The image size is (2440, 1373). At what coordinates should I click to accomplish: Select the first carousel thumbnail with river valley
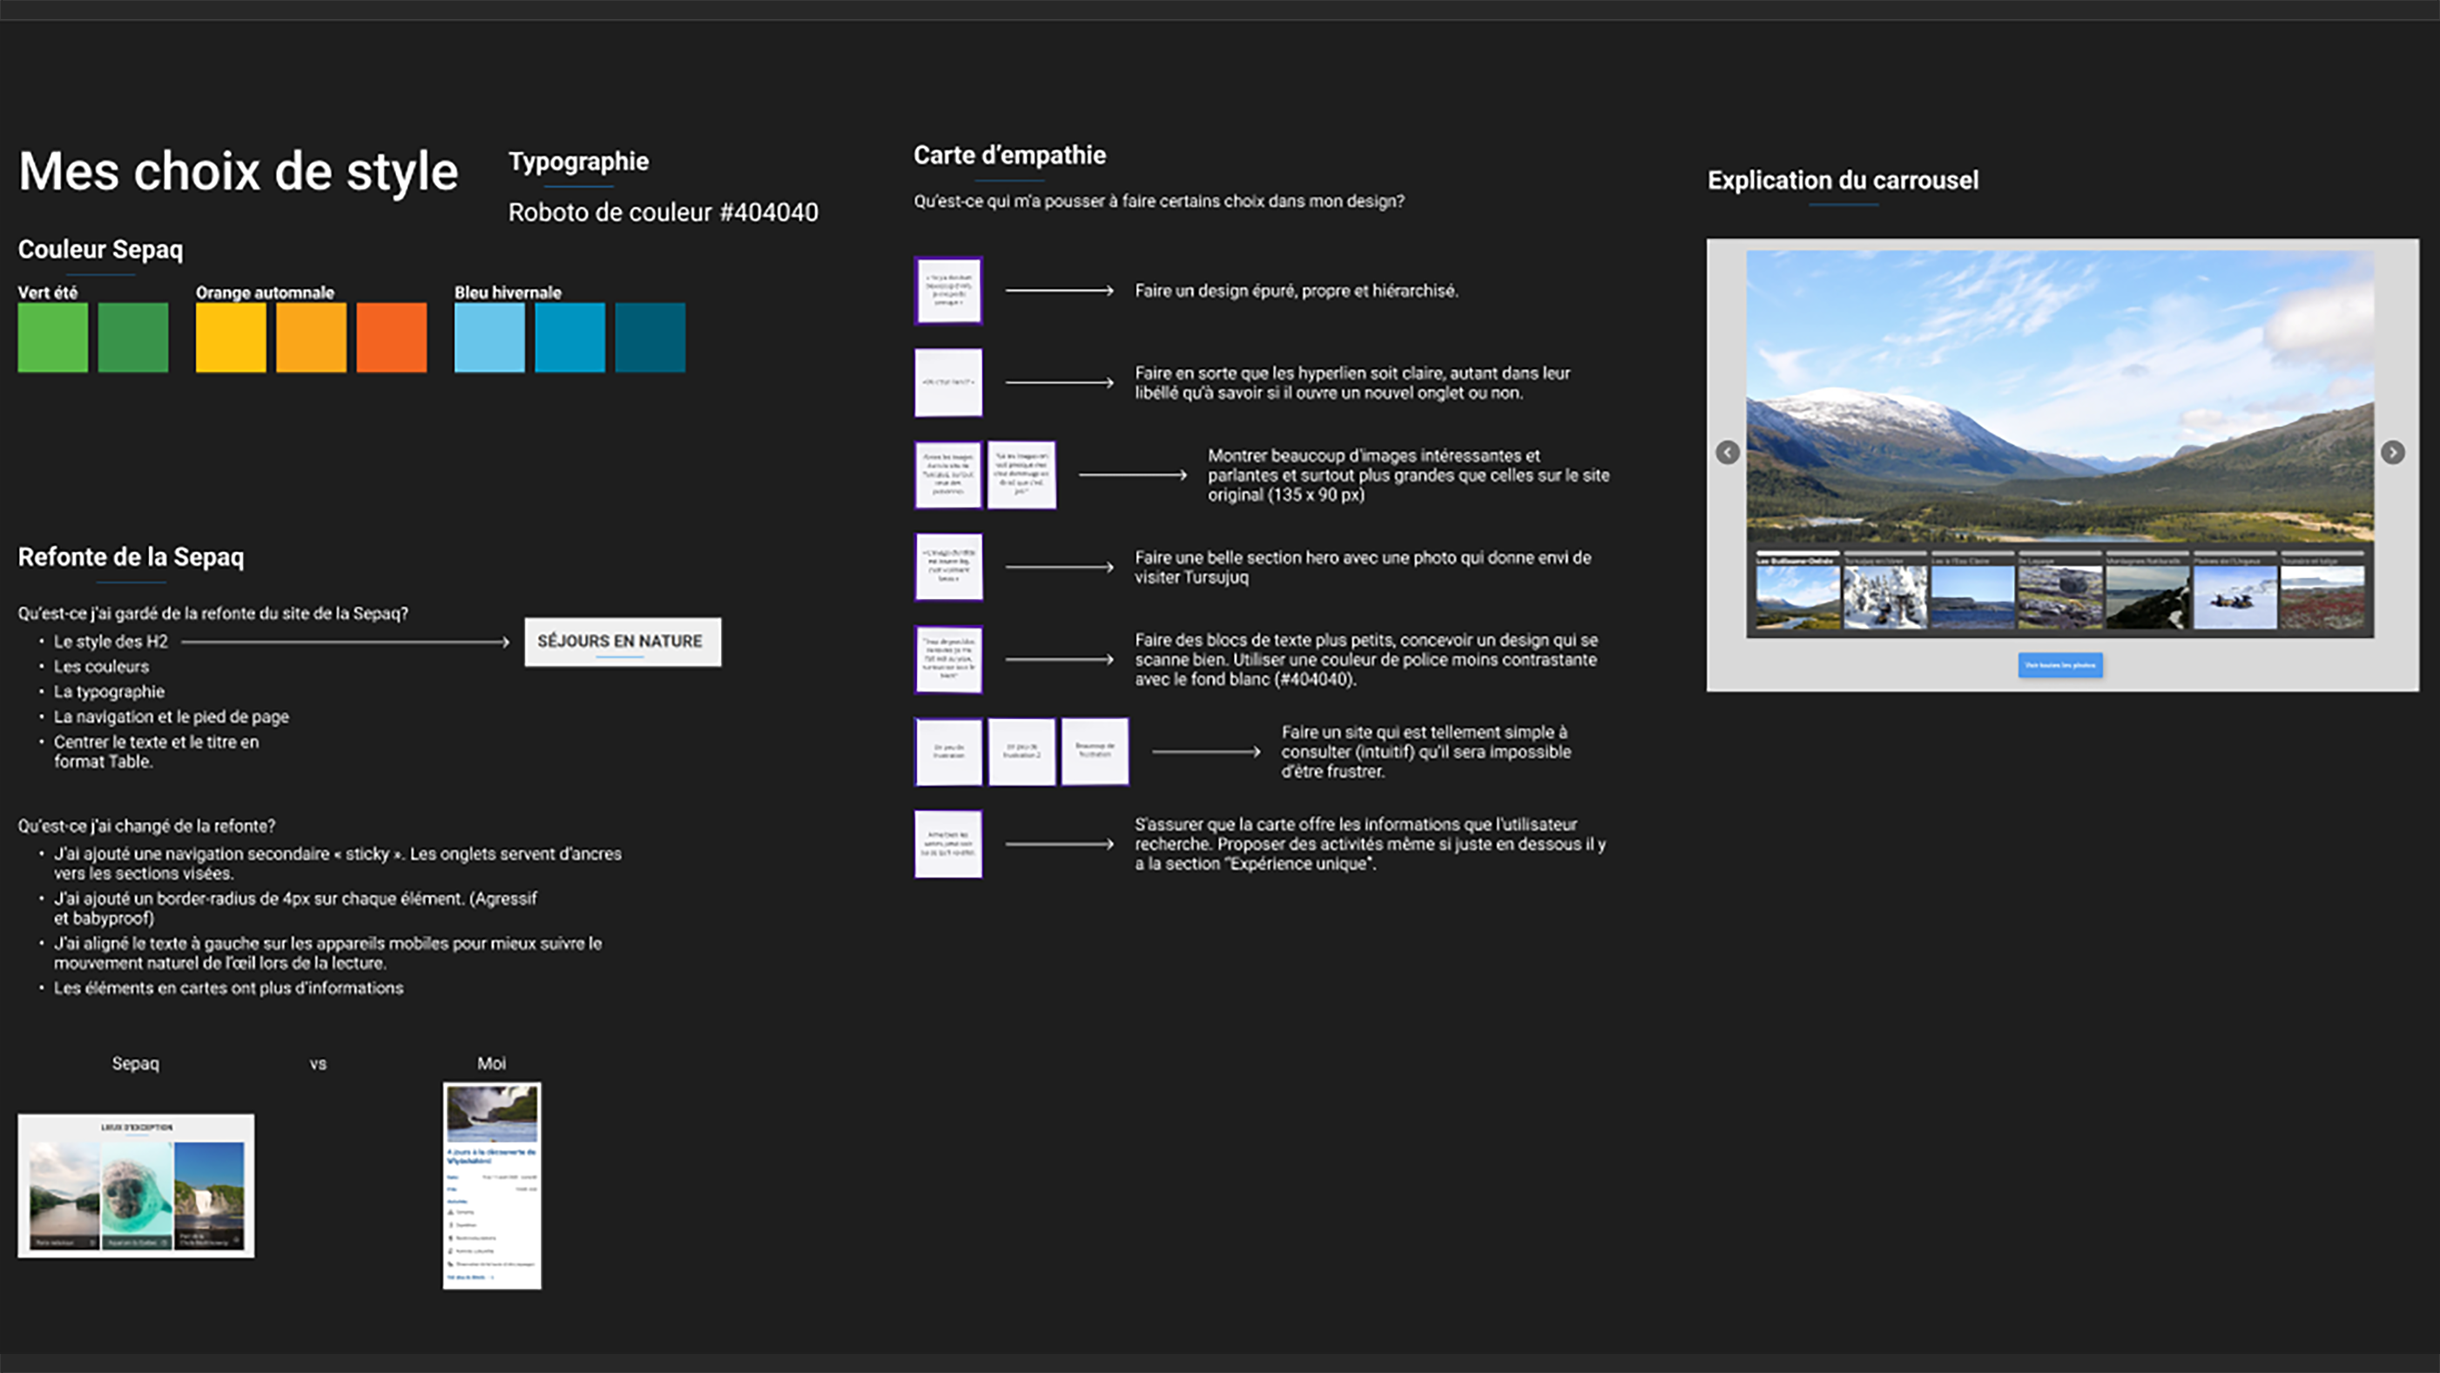click(x=1797, y=597)
